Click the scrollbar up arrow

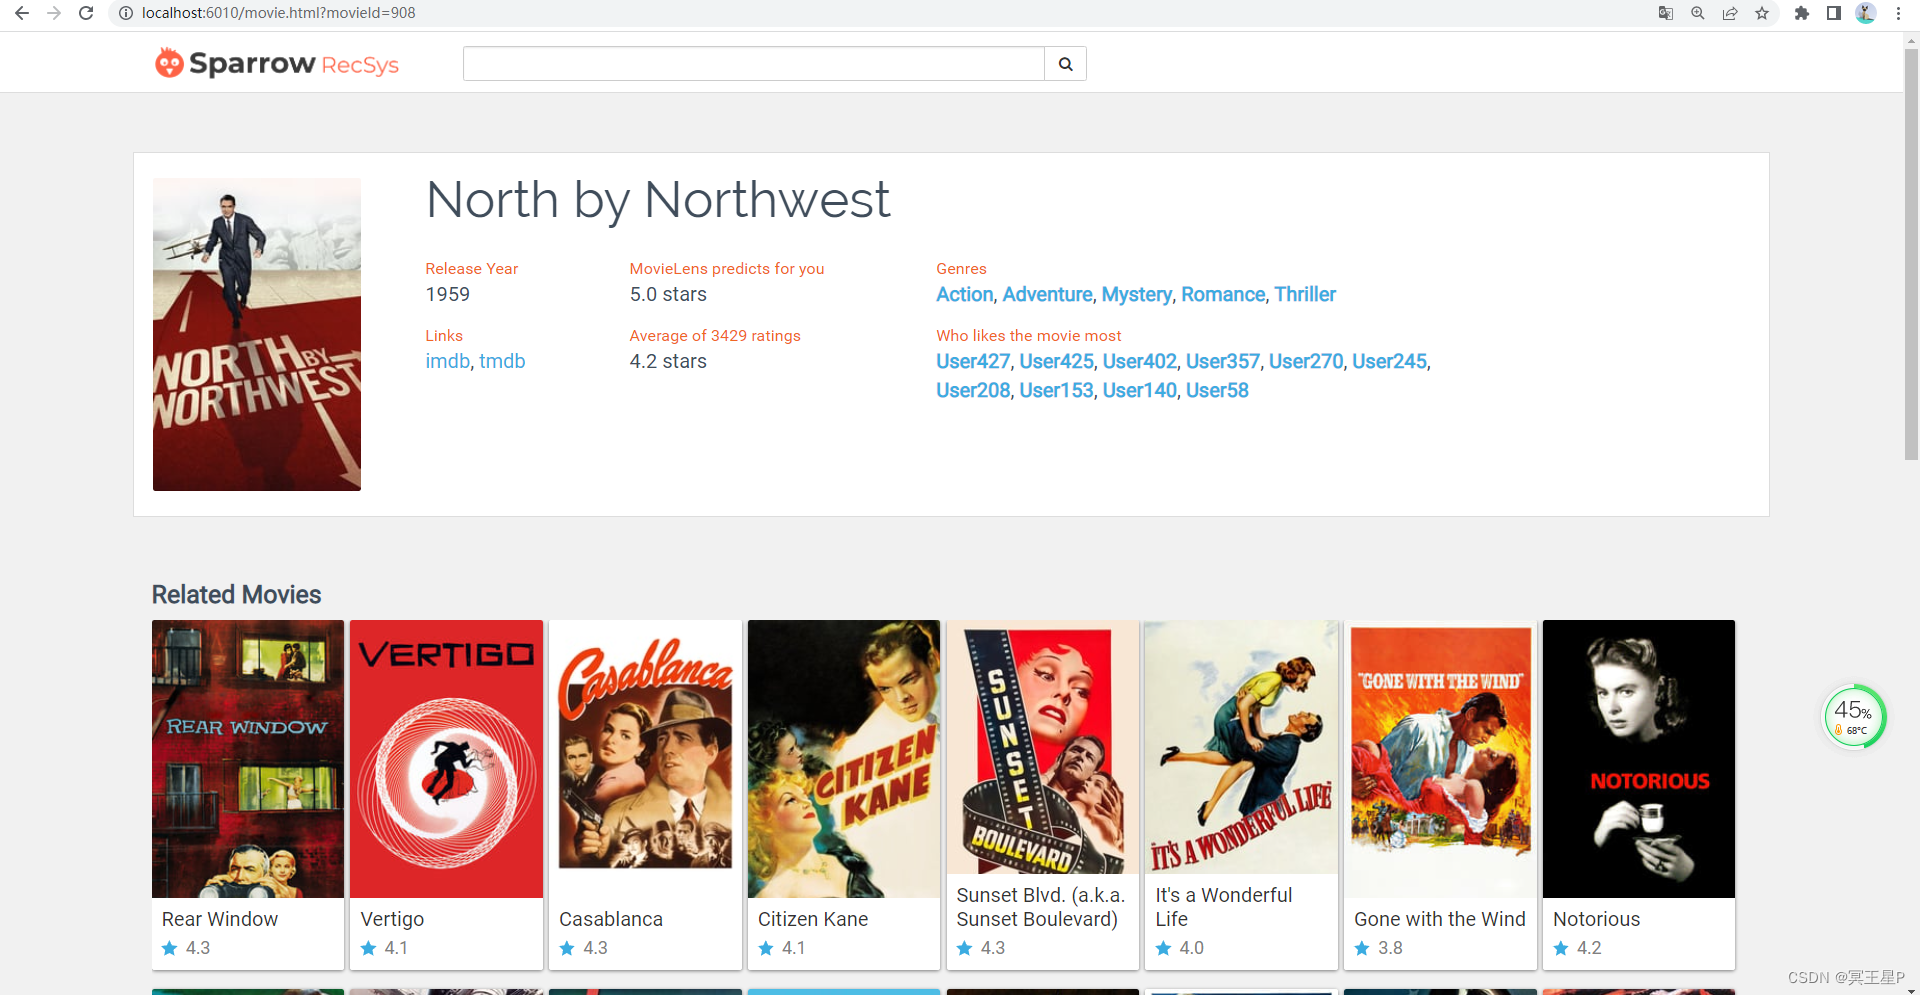click(x=1911, y=41)
